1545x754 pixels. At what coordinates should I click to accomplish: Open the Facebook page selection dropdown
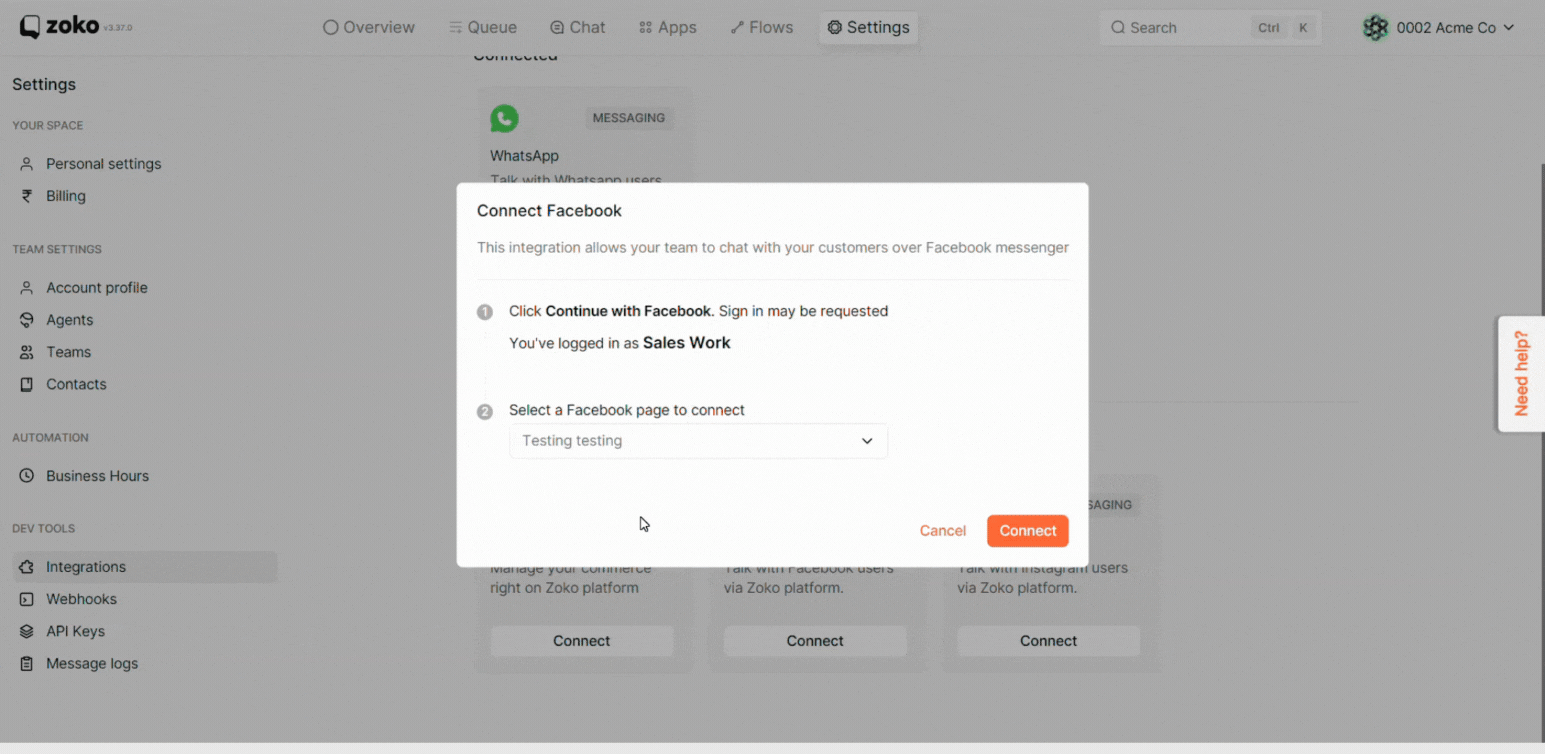(698, 441)
